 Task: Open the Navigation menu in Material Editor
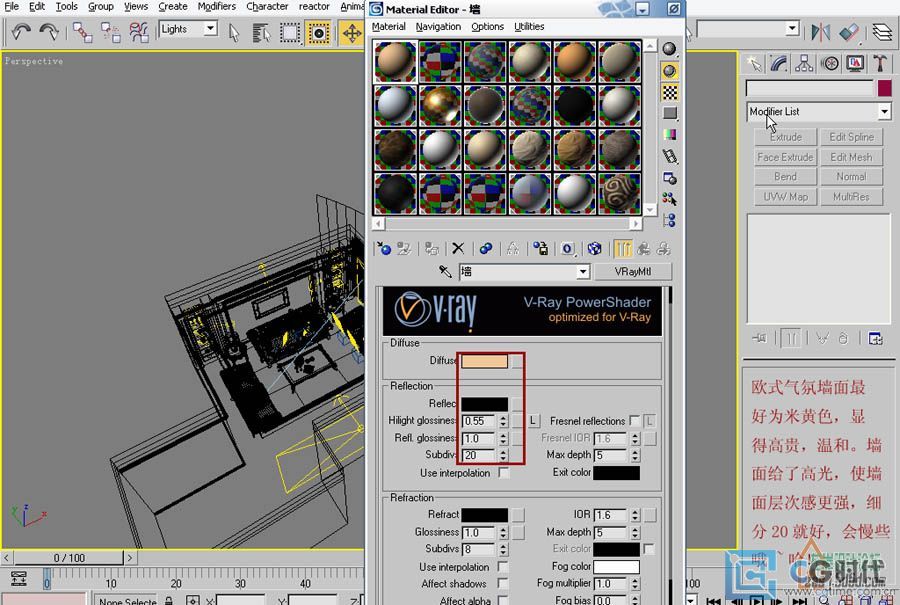coord(438,26)
